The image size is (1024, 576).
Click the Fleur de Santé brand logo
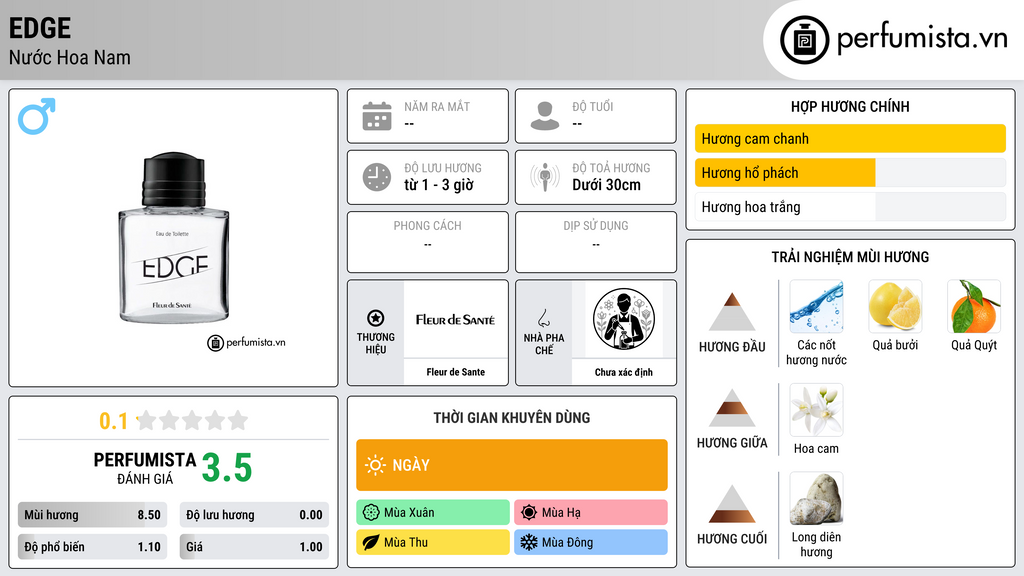(455, 319)
